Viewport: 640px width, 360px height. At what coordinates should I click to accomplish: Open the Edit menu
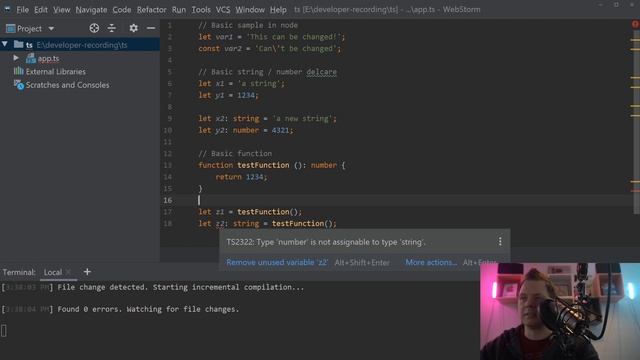[40, 9]
